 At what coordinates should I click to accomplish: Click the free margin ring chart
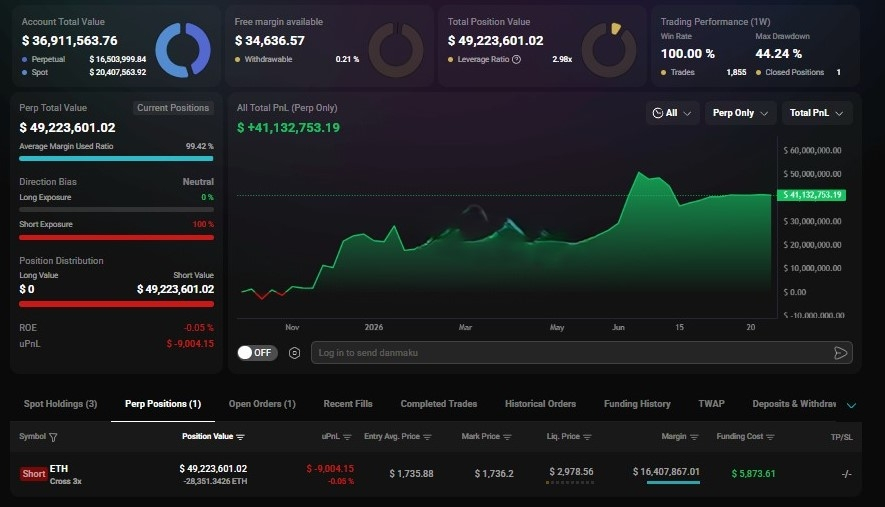point(396,50)
